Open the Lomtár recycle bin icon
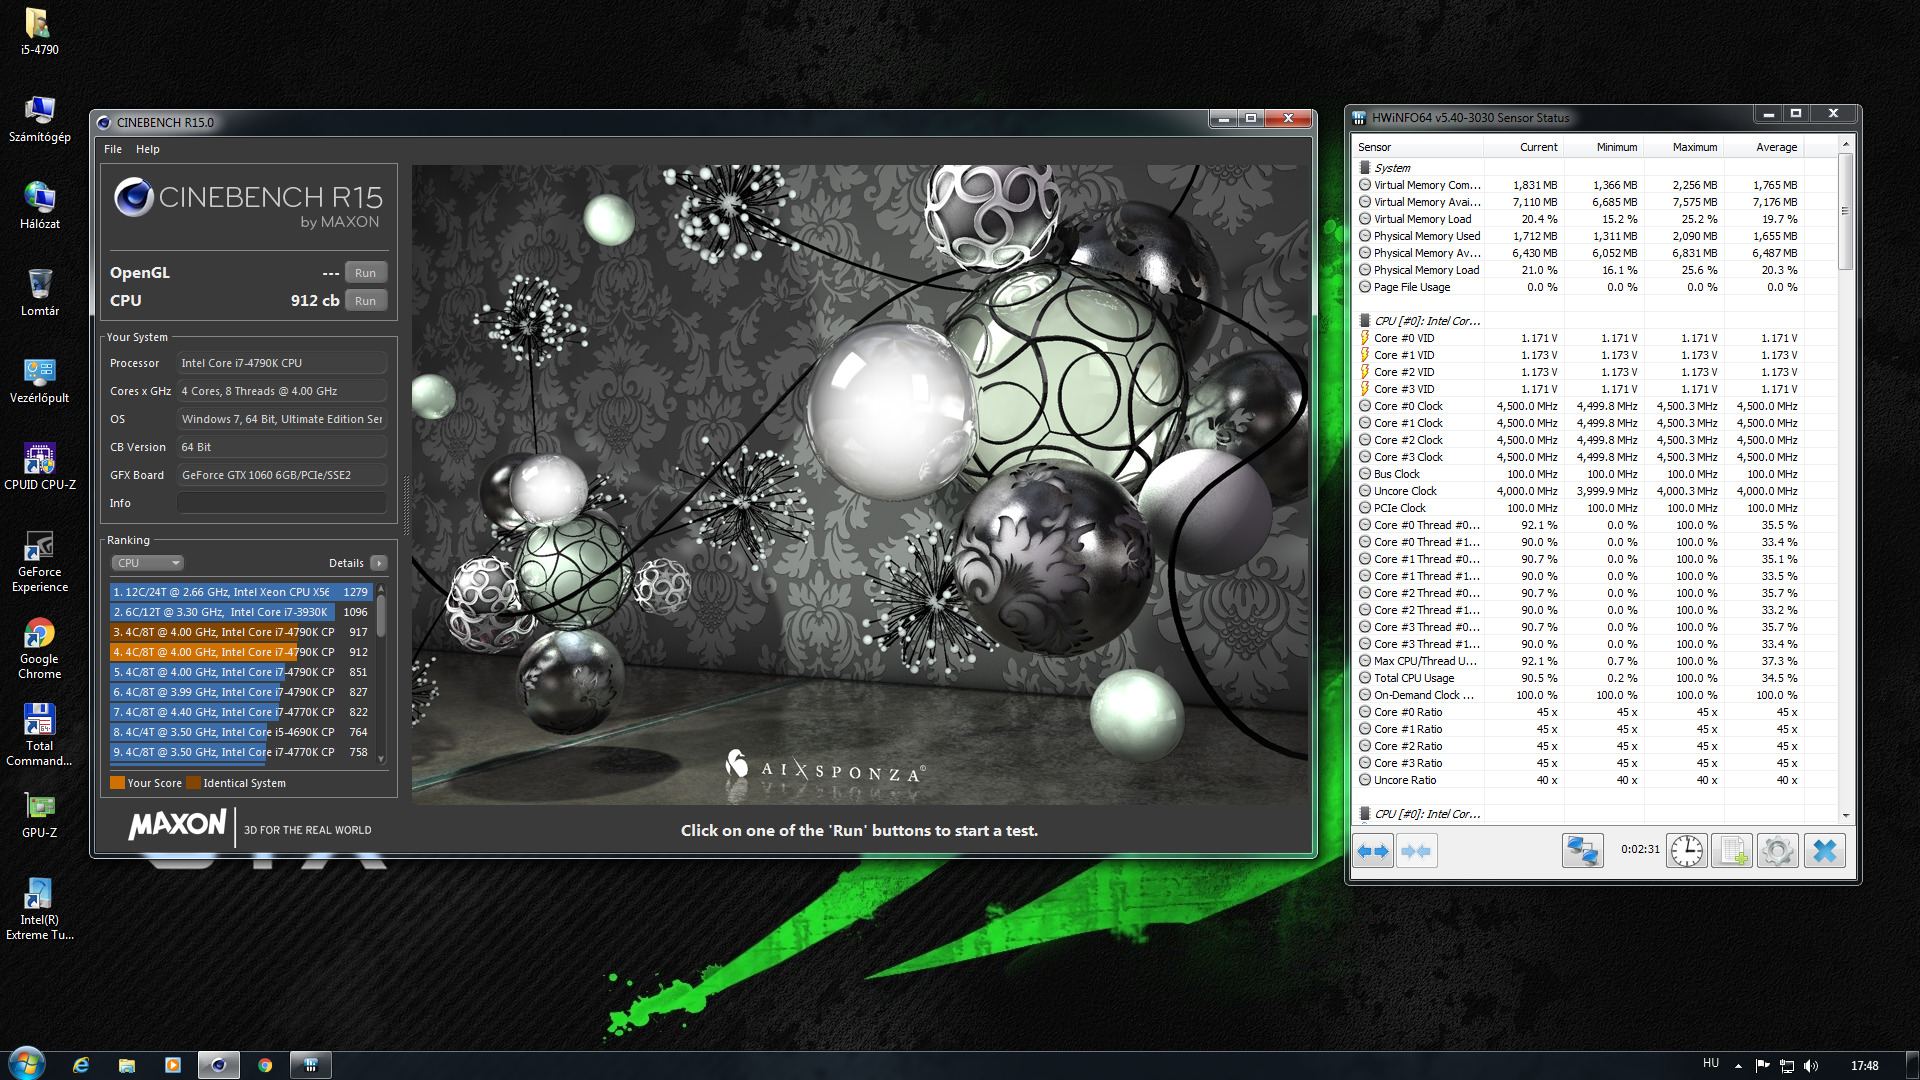 (40, 292)
